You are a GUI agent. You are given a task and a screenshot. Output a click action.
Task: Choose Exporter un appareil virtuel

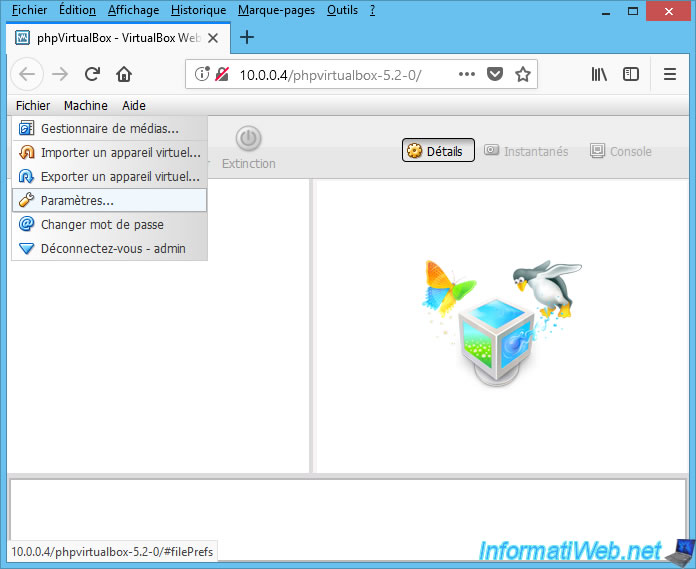pyautogui.click(x=110, y=177)
